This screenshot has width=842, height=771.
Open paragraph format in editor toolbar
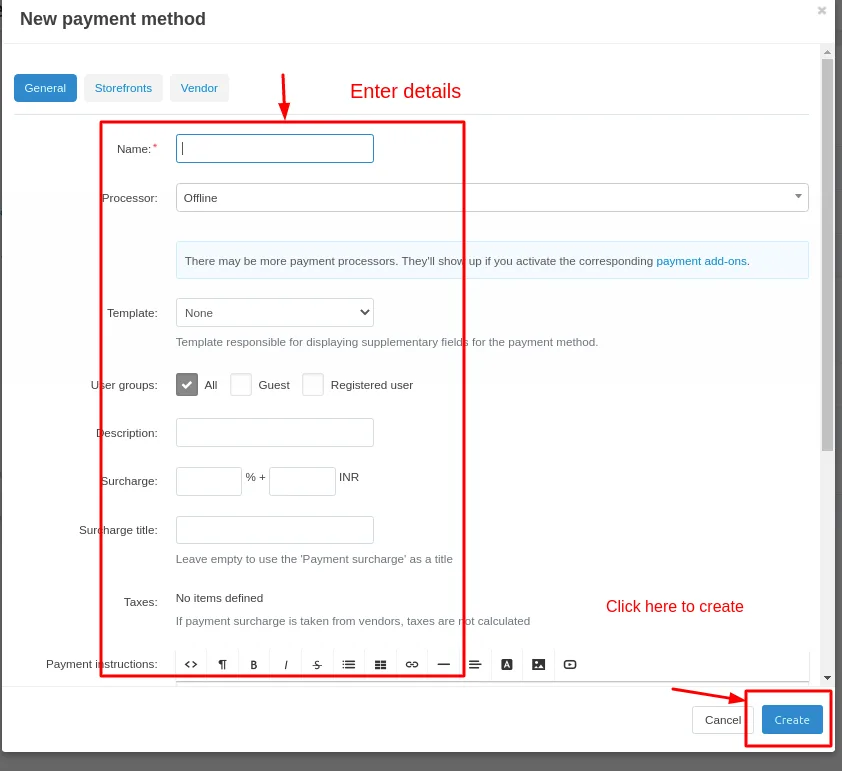222,664
